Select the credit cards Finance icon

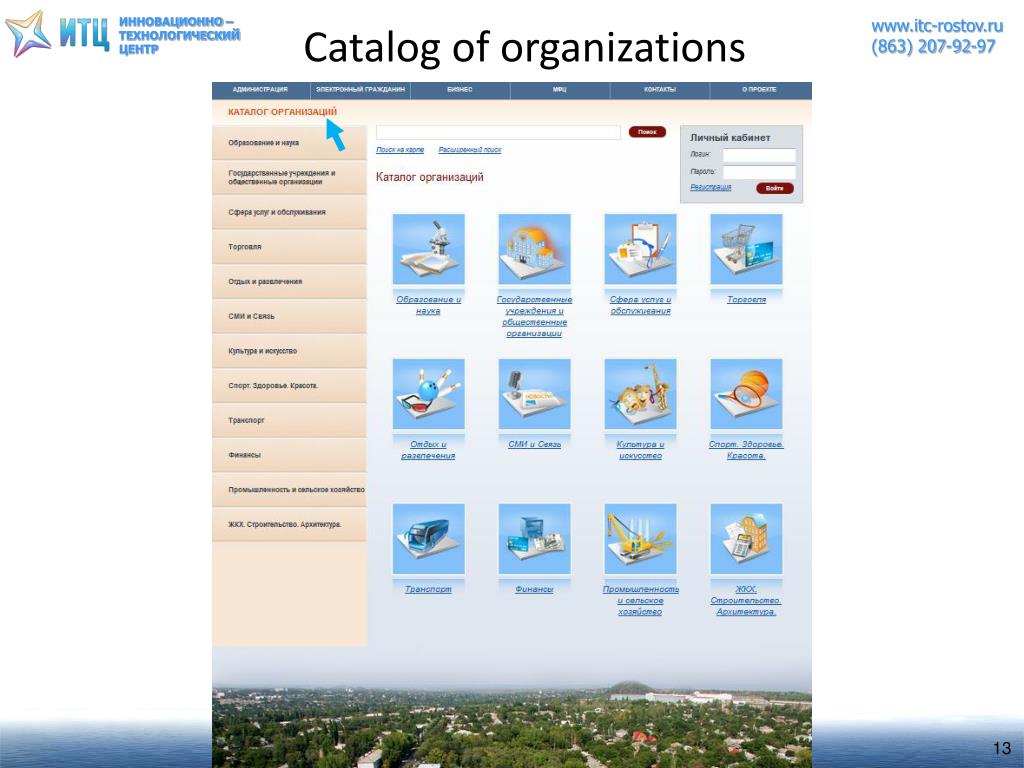(534, 539)
